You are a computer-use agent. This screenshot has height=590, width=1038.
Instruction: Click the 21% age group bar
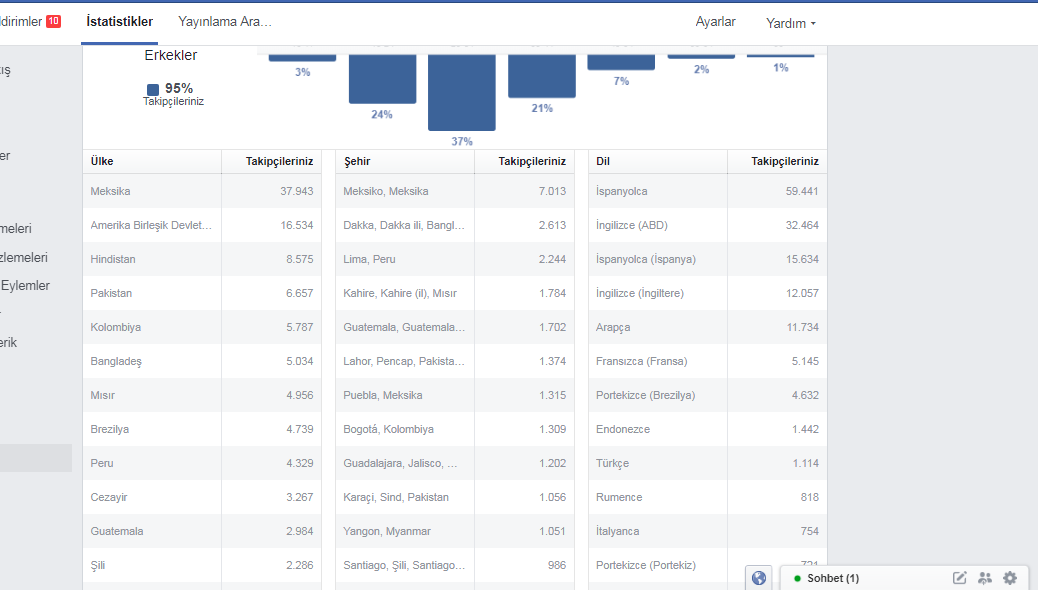542,76
